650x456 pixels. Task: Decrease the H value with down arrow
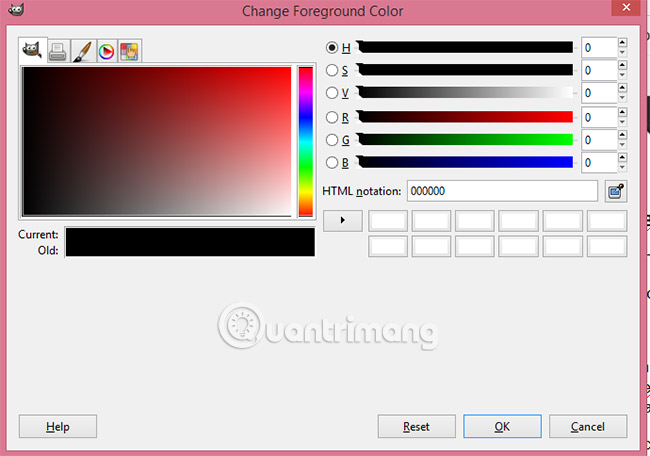pos(622,53)
